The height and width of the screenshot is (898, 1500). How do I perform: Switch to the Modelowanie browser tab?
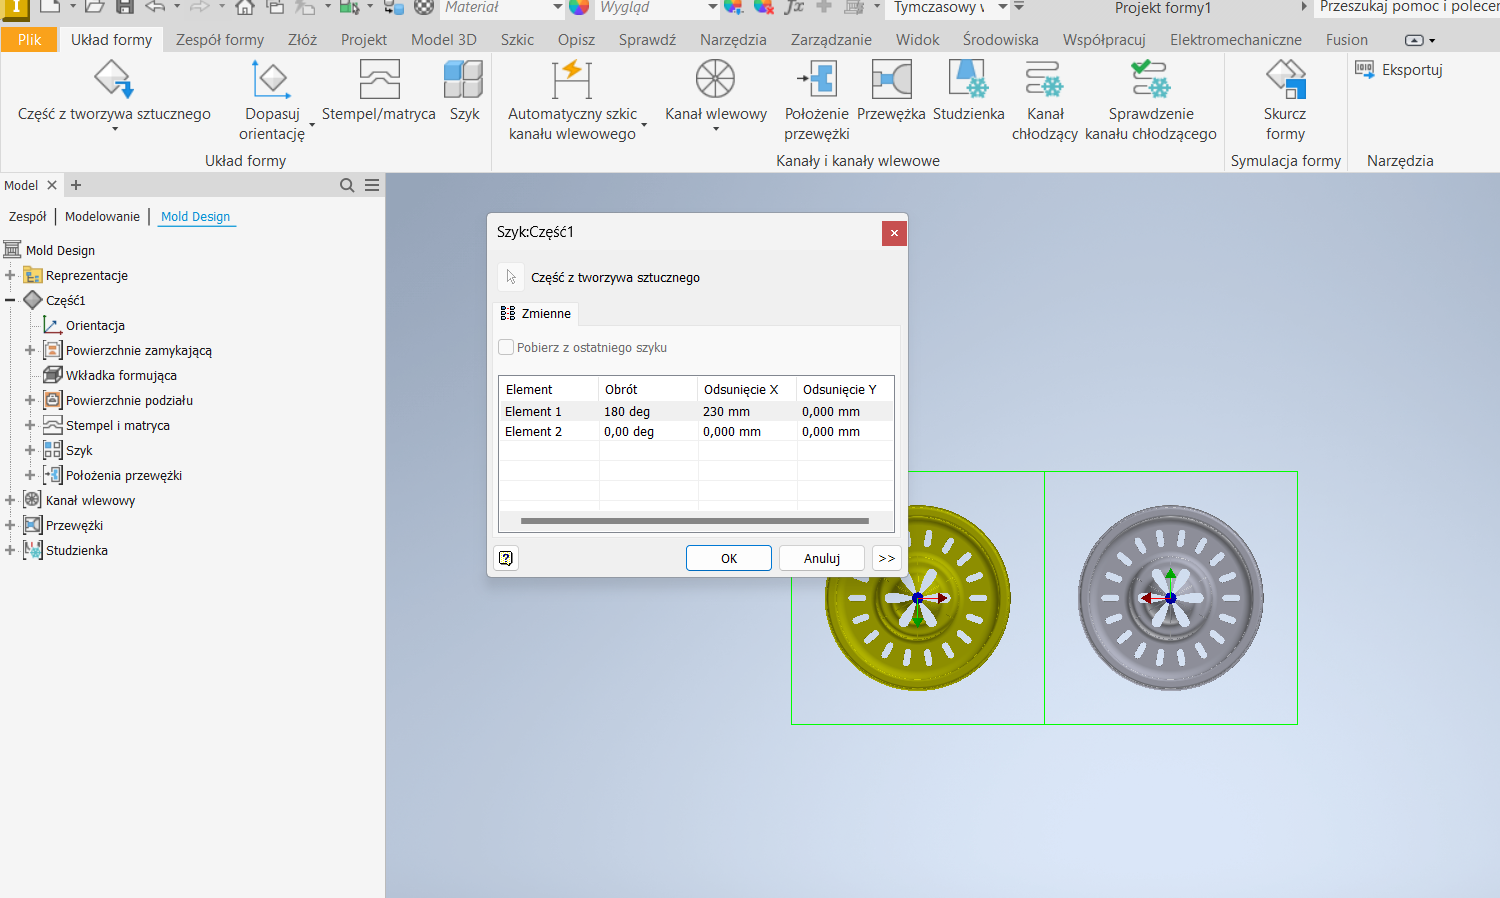tap(102, 216)
